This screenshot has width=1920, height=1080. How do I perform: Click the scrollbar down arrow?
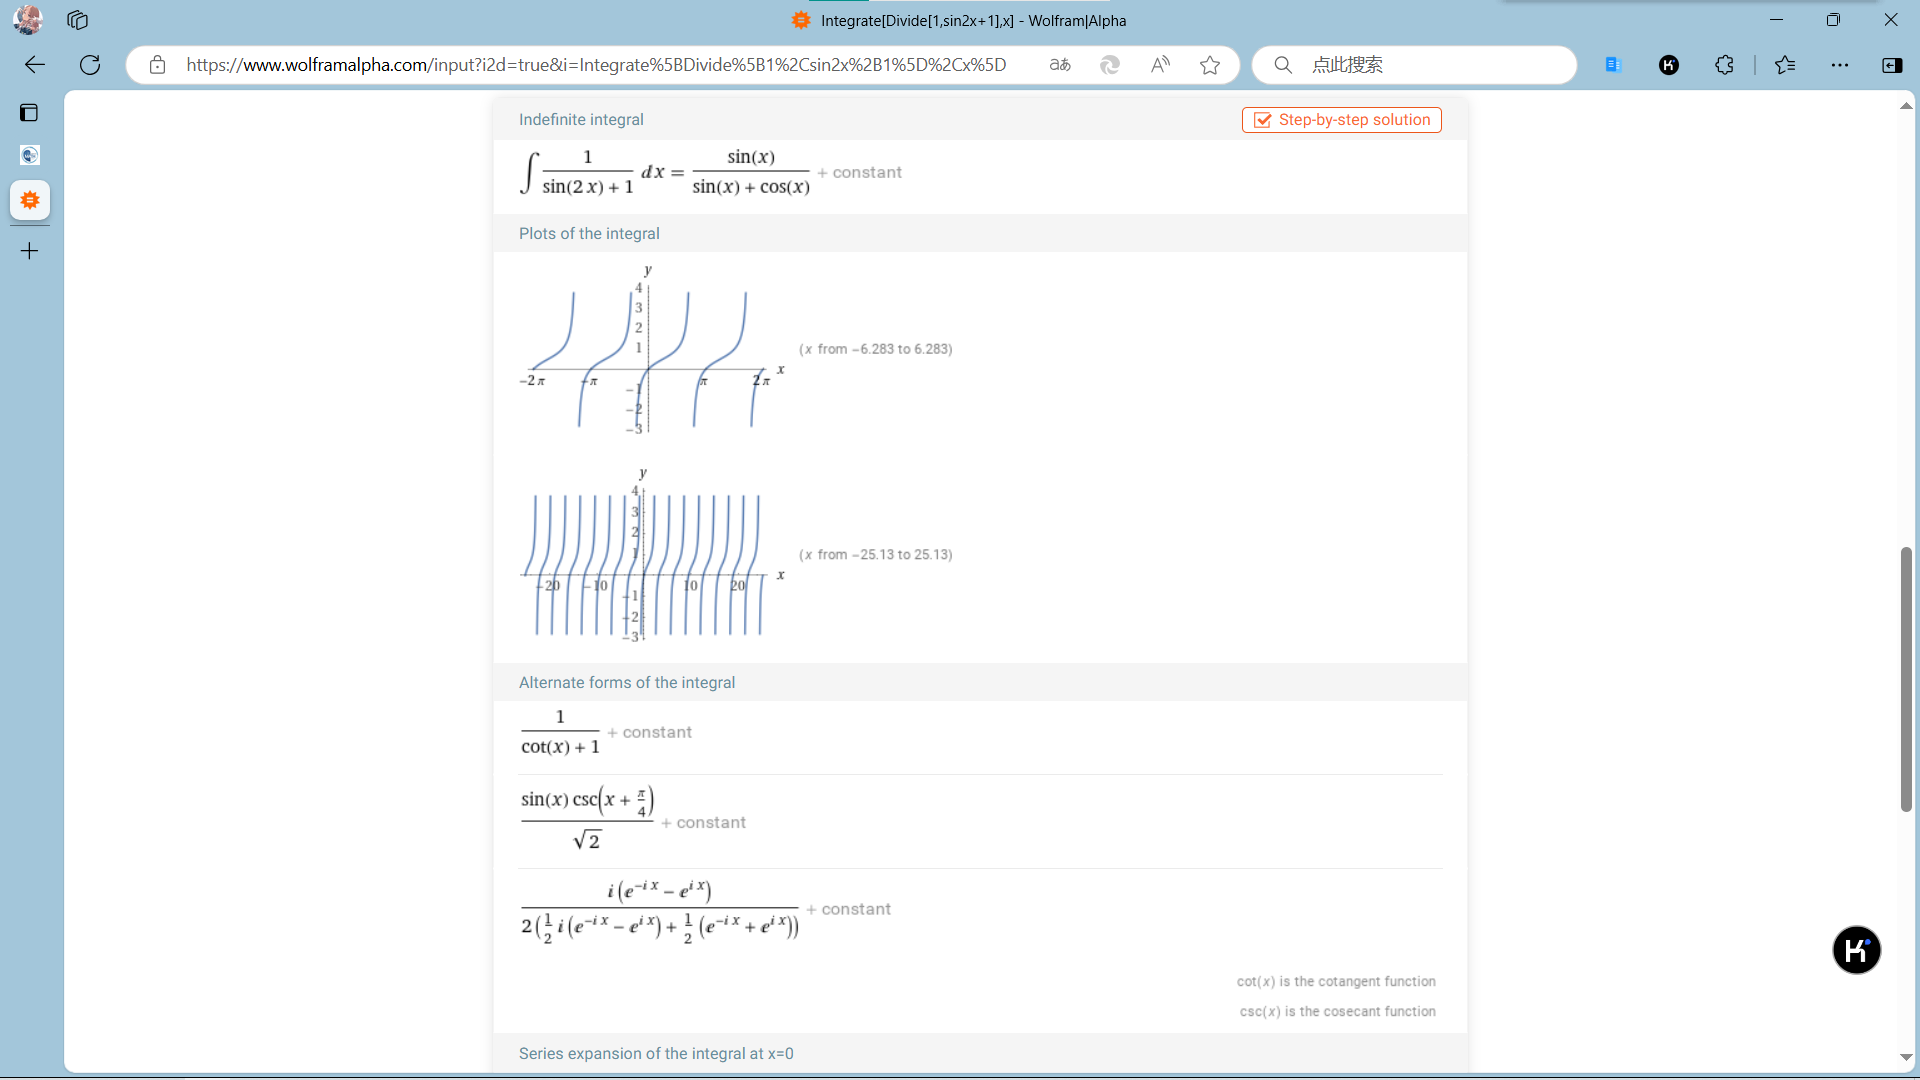(x=1906, y=1057)
